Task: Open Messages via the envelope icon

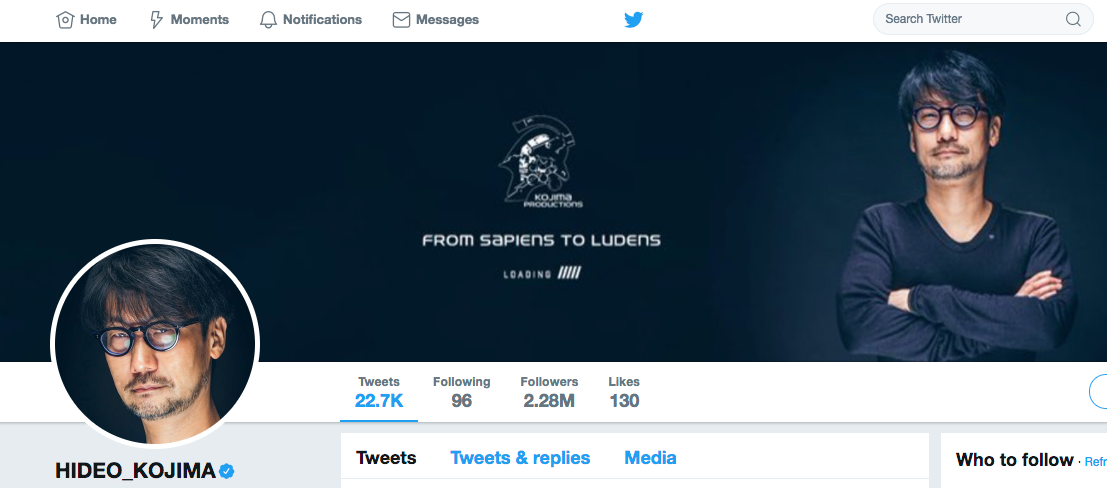Action: 401,20
